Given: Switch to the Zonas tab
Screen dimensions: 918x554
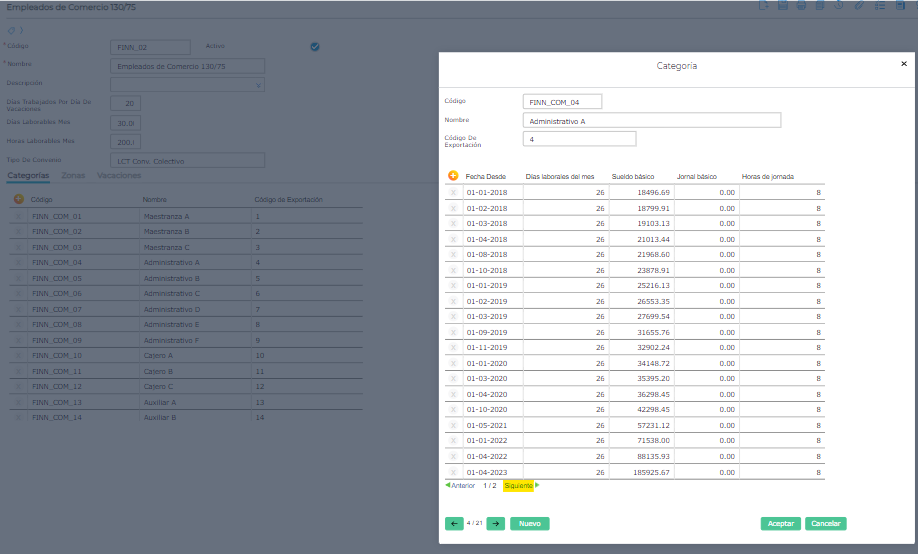Looking at the screenshot, I should tap(73, 175).
